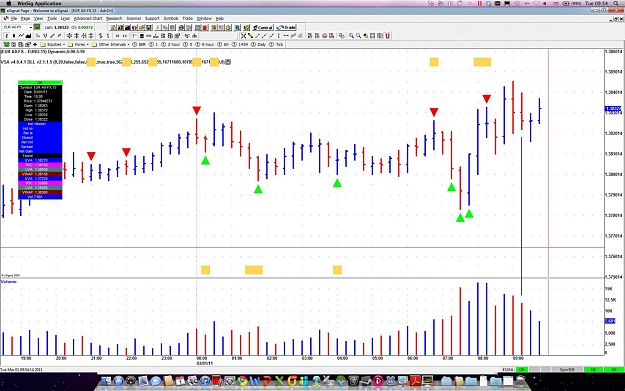Click the eraser line tool icon
This screenshot has width=625, height=391.
pyautogui.click(x=293, y=36)
